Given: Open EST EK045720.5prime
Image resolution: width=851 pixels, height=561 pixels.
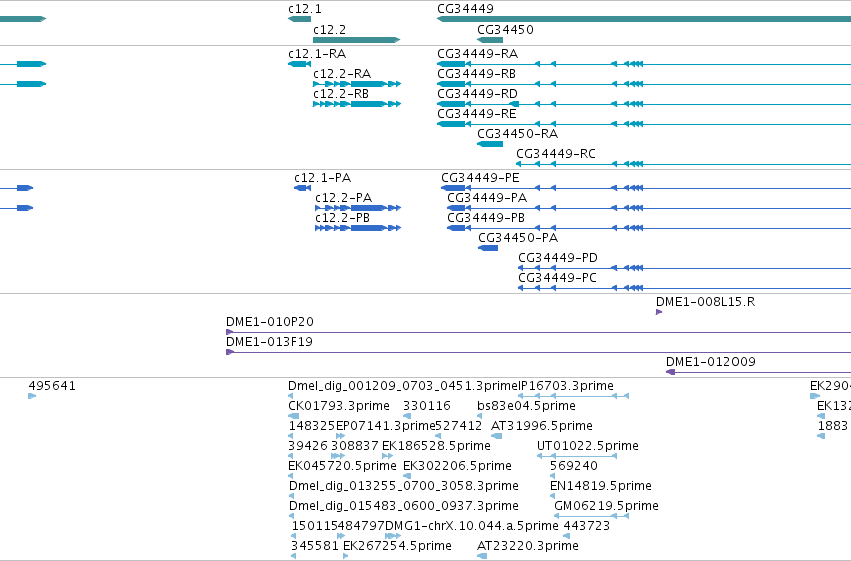Looking at the screenshot, I should tap(342, 467).
